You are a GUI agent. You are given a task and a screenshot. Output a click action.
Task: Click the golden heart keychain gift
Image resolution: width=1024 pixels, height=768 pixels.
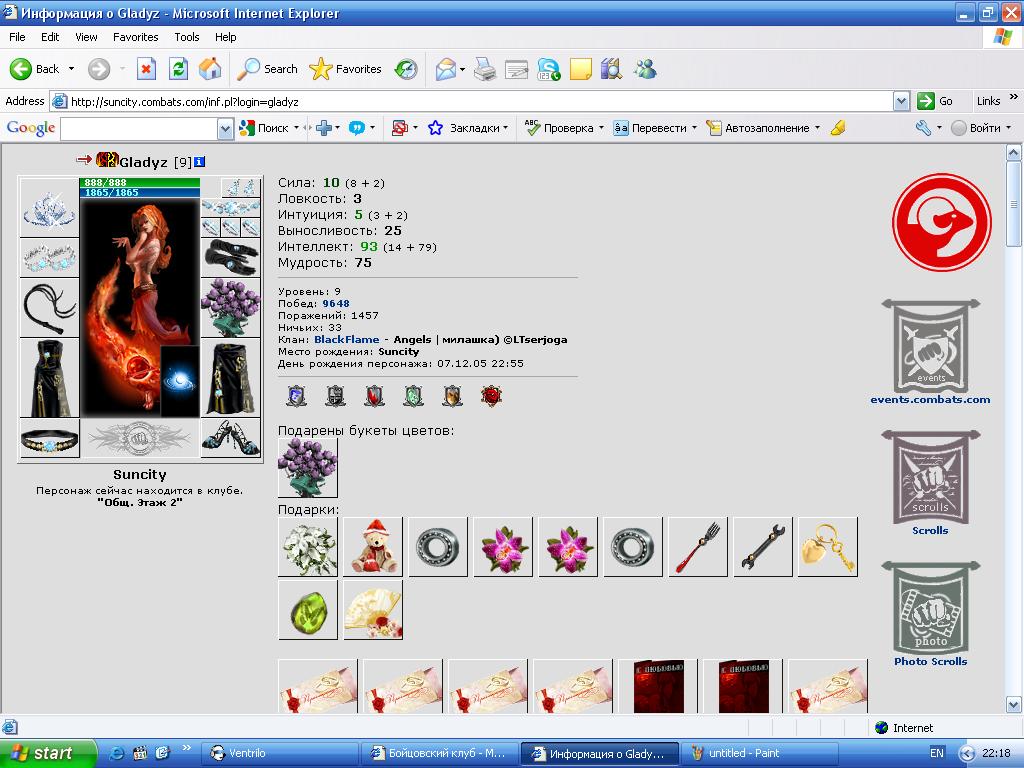(828, 547)
